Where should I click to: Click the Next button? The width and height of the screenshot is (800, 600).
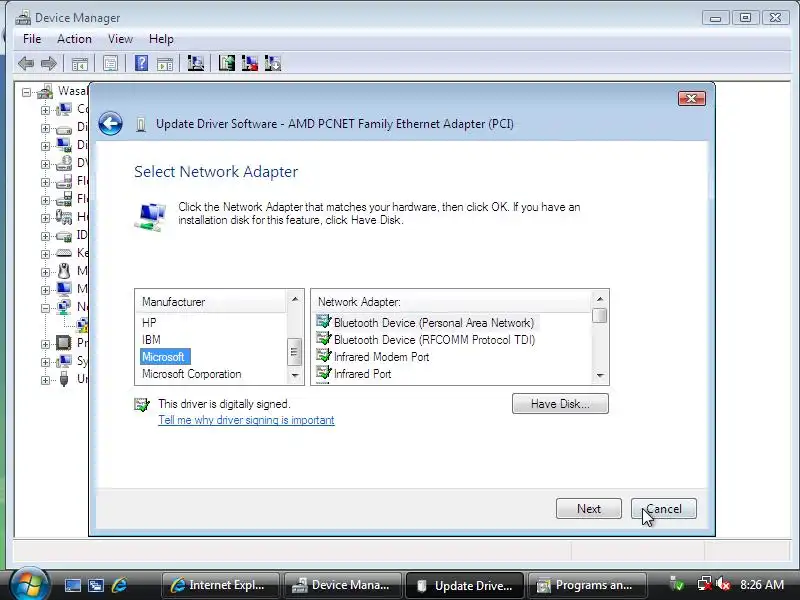coord(589,509)
